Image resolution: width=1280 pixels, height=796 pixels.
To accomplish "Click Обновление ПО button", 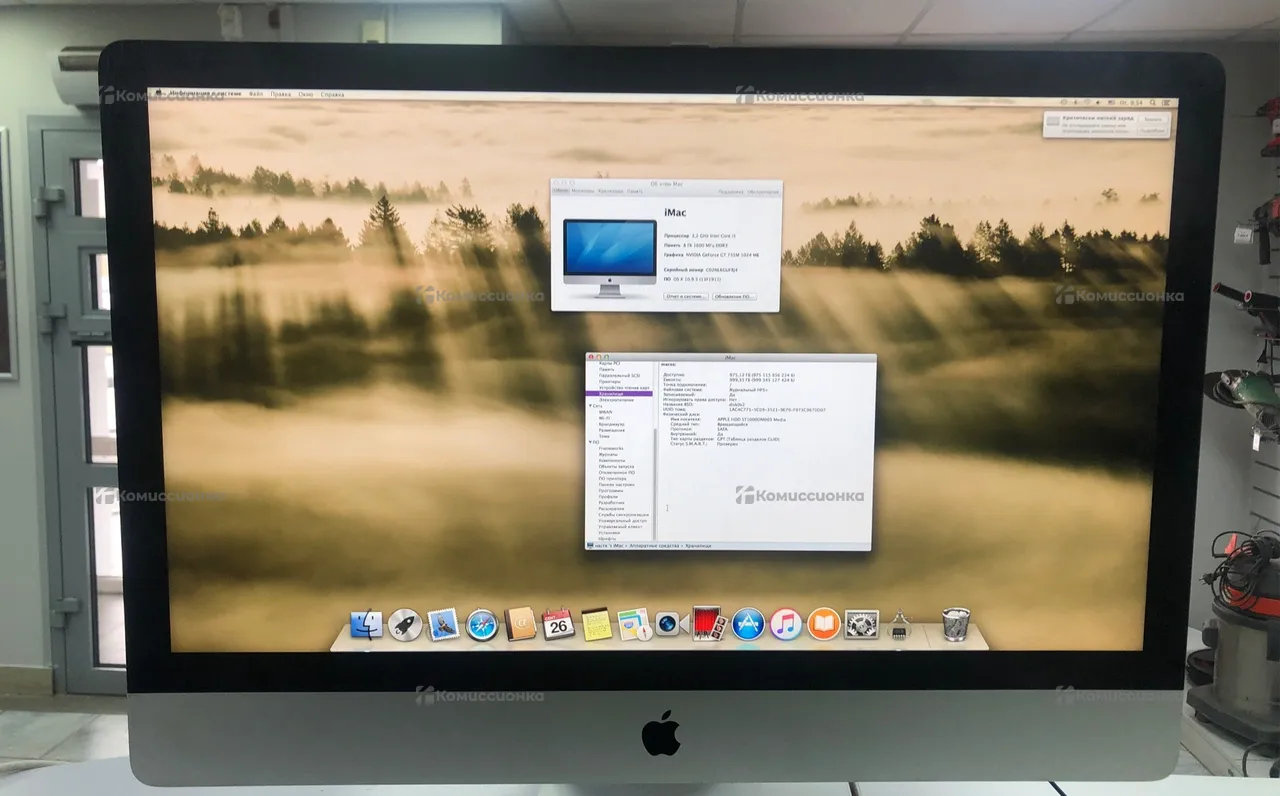I will 734,297.
